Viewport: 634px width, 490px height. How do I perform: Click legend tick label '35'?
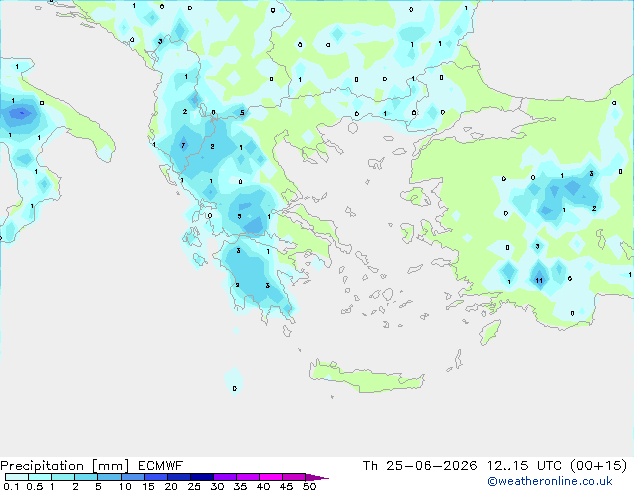pyautogui.click(x=240, y=486)
